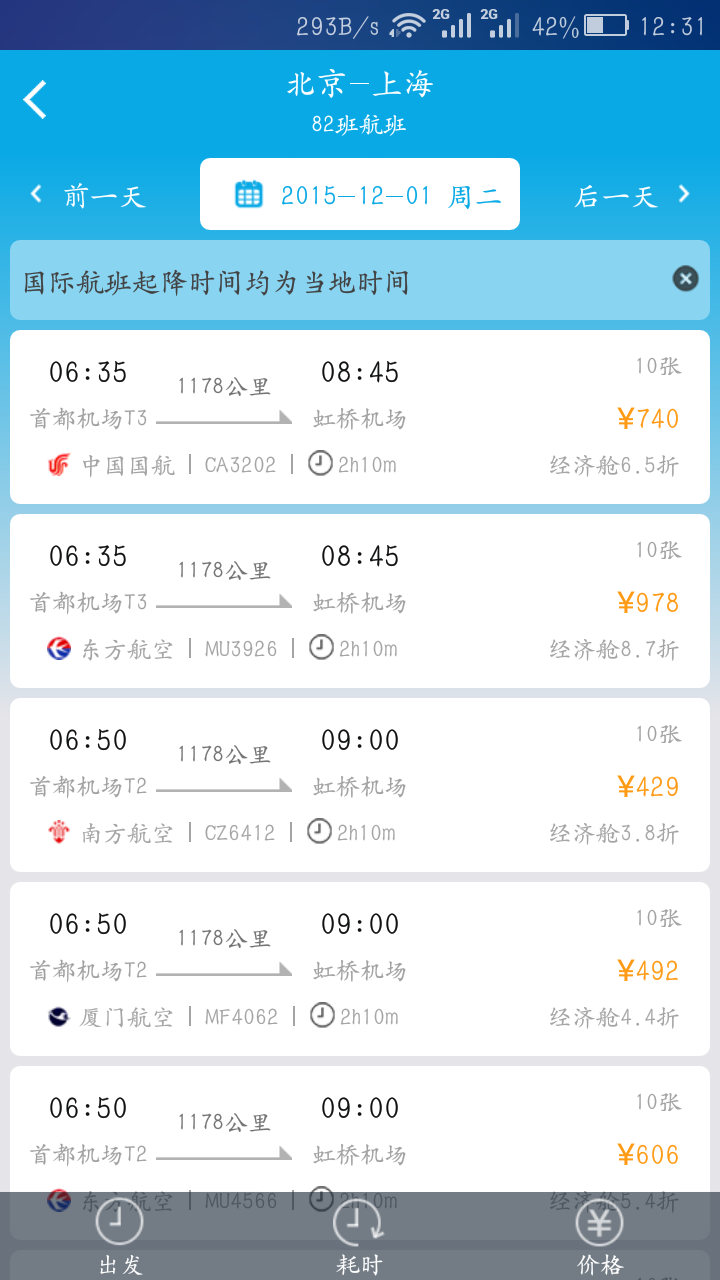Viewport: 720px width, 1280px height.
Task: Sort flights by price
Action: (x=599, y=1238)
